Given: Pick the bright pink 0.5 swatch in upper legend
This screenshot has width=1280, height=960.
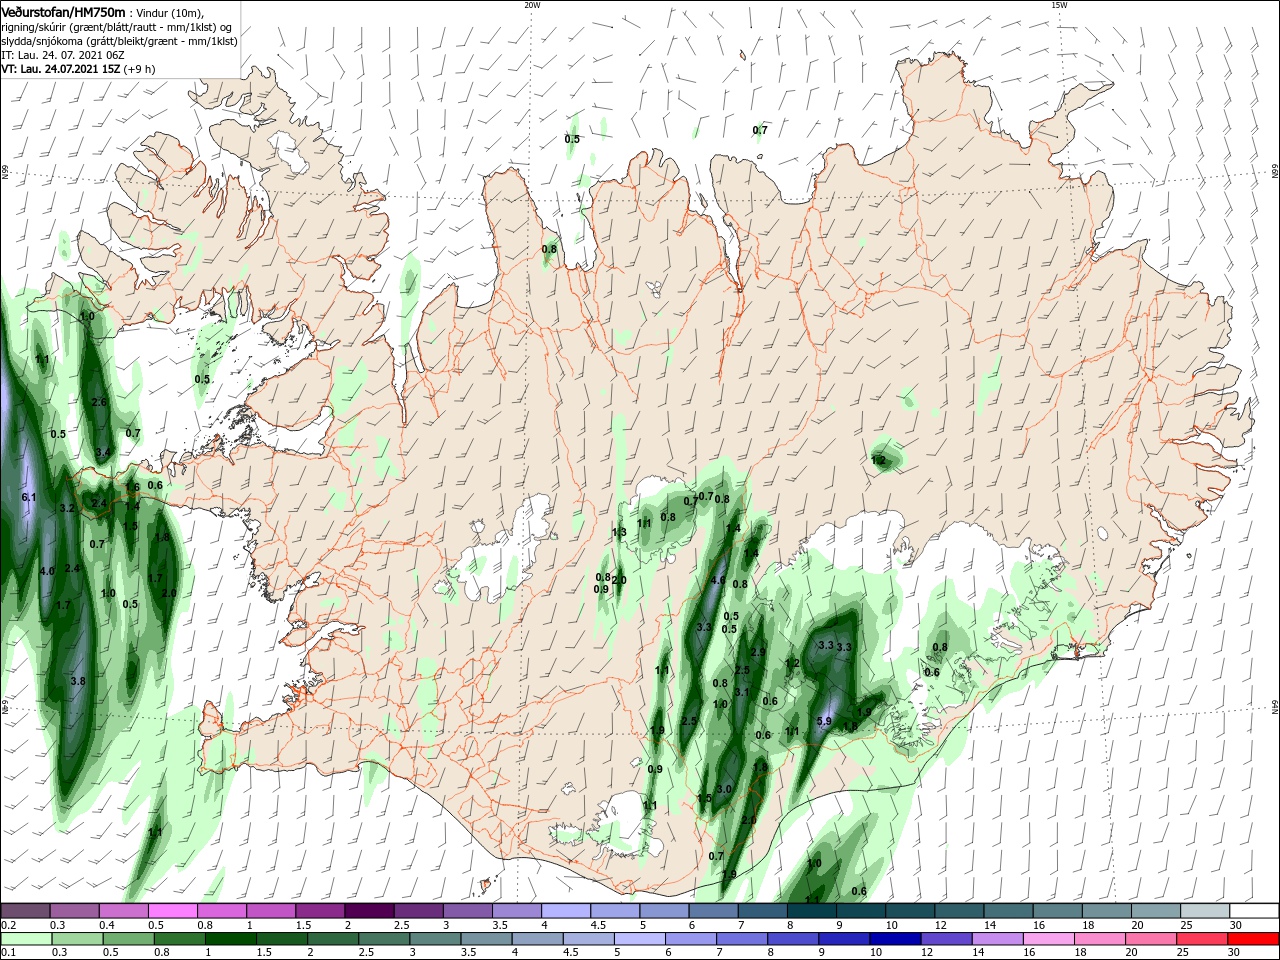Looking at the screenshot, I should coord(173,911).
